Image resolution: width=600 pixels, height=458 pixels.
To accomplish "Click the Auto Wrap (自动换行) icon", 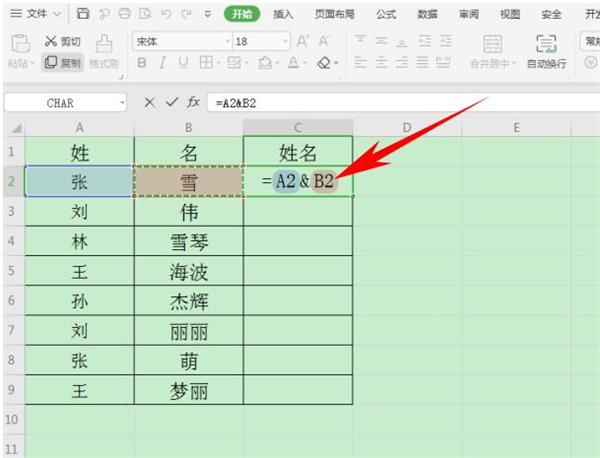I will 546,43.
